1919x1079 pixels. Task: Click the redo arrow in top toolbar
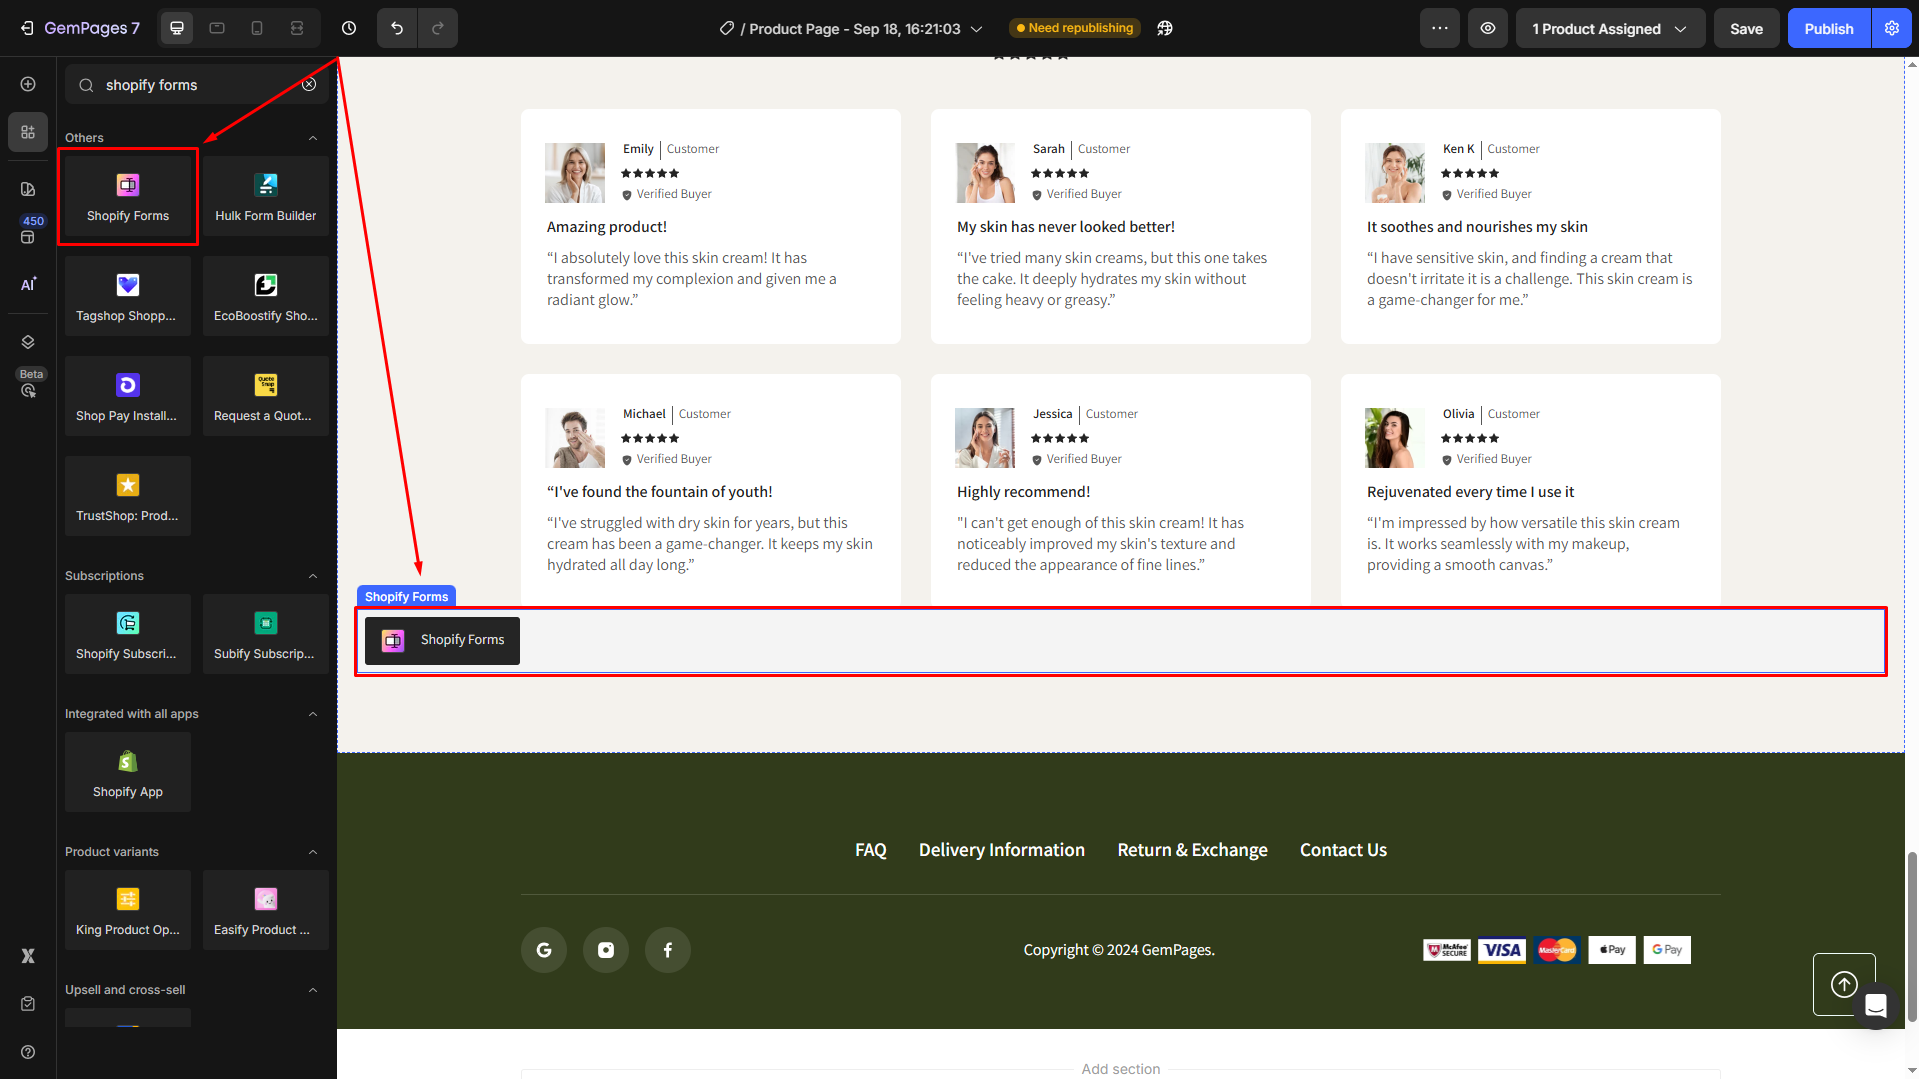437,28
